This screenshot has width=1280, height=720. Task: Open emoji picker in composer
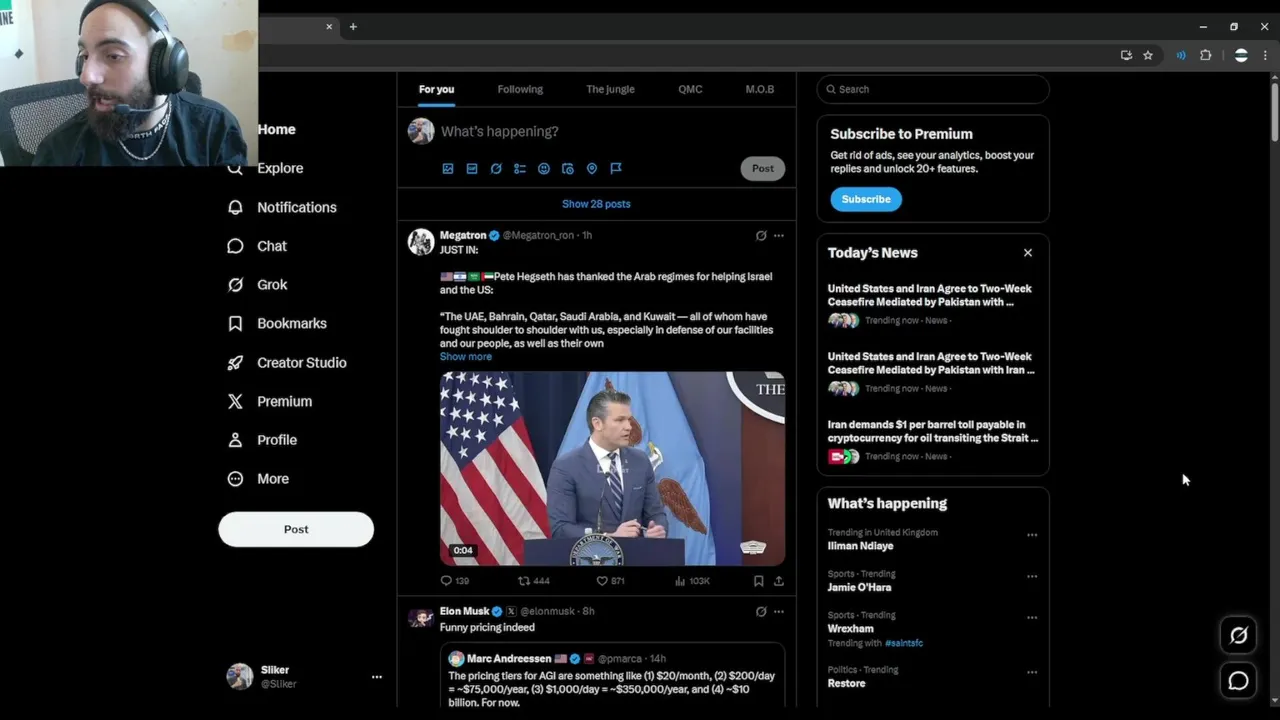point(544,169)
